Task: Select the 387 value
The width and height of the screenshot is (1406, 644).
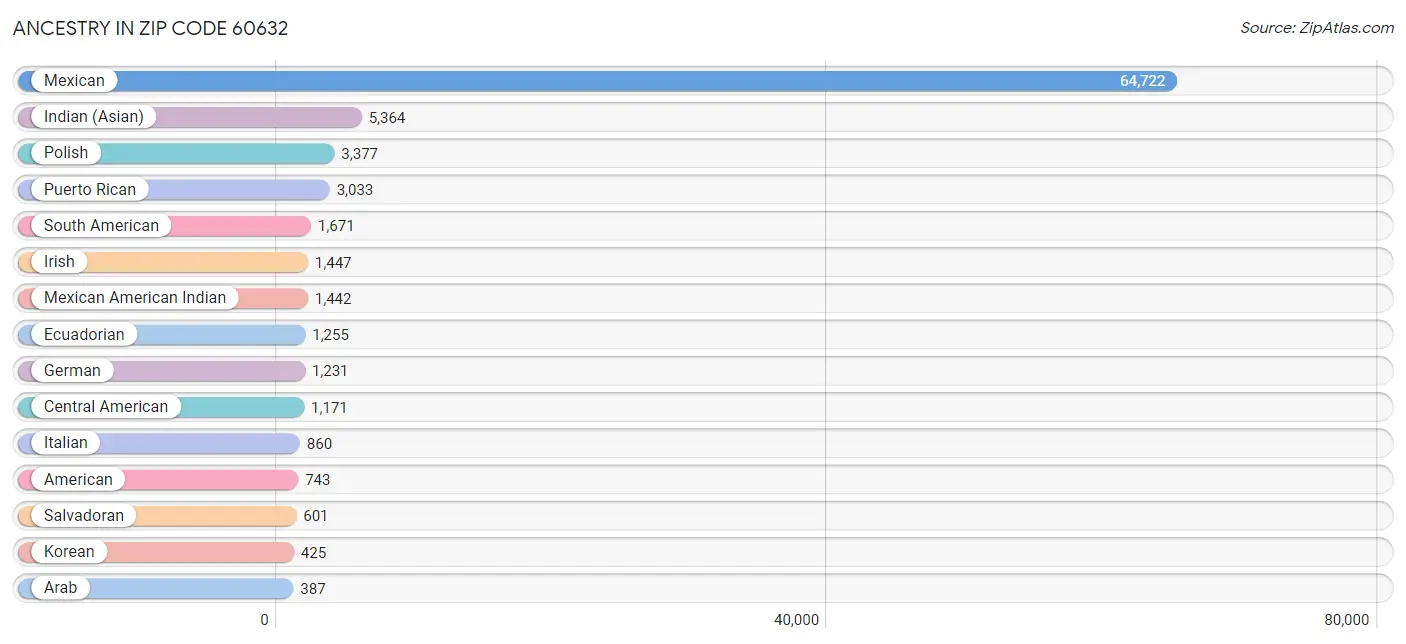Action: (x=313, y=588)
